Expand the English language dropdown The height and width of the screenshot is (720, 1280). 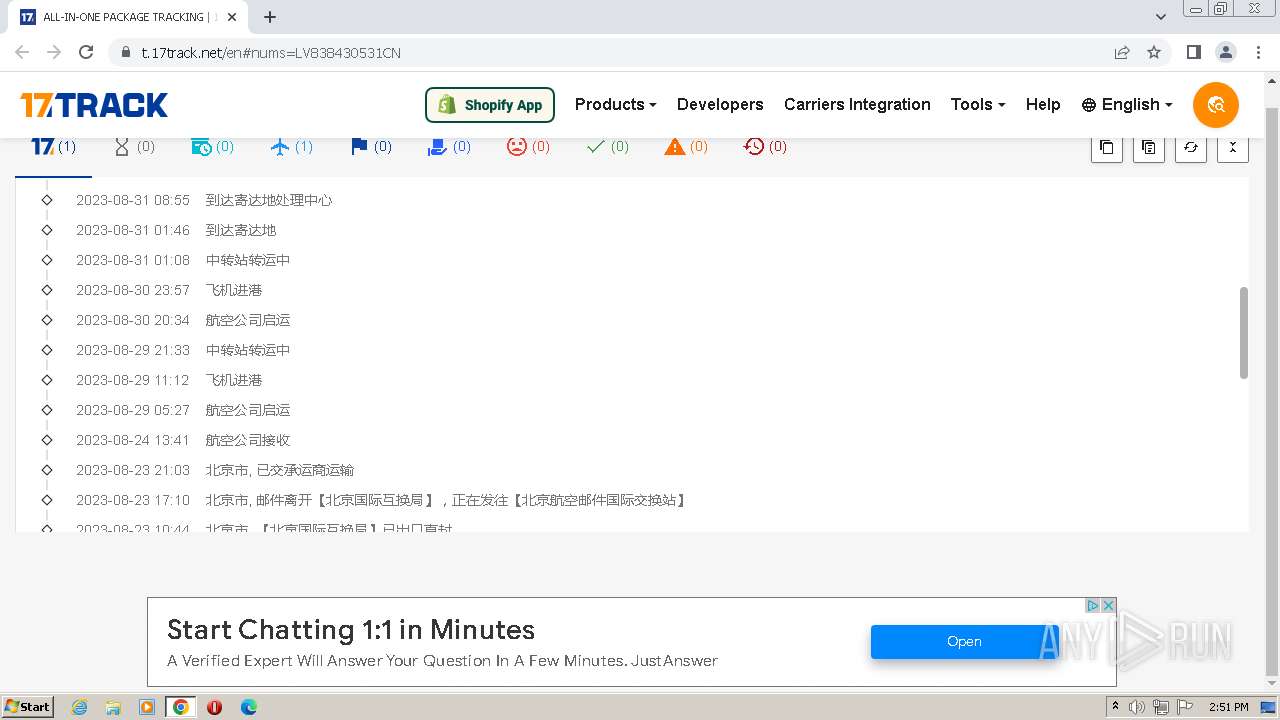point(1127,104)
